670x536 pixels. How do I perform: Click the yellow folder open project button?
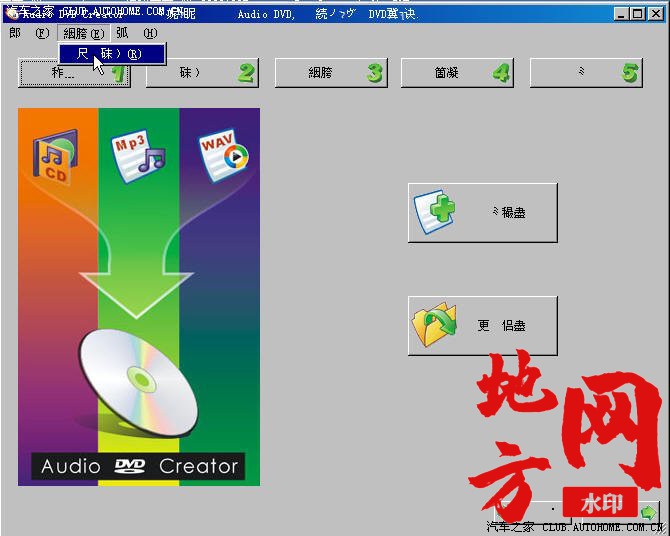coord(483,325)
